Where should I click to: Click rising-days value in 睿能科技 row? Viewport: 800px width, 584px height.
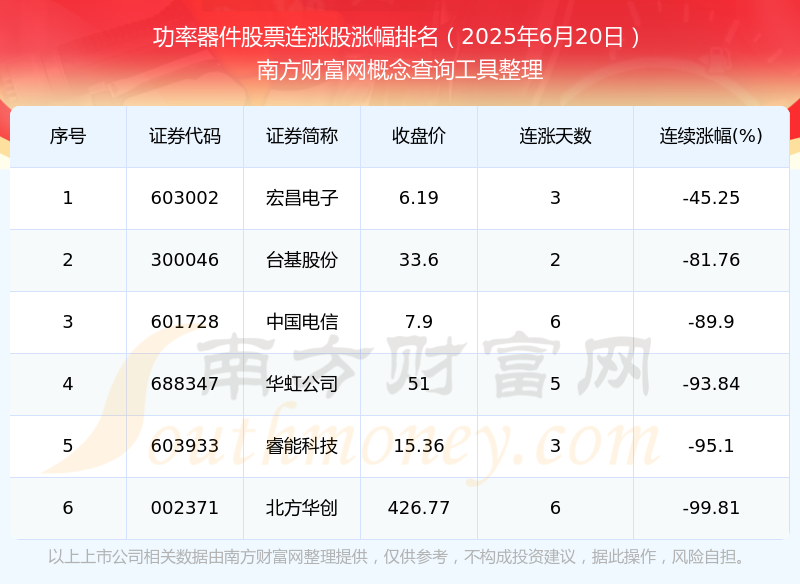[555, 446]
